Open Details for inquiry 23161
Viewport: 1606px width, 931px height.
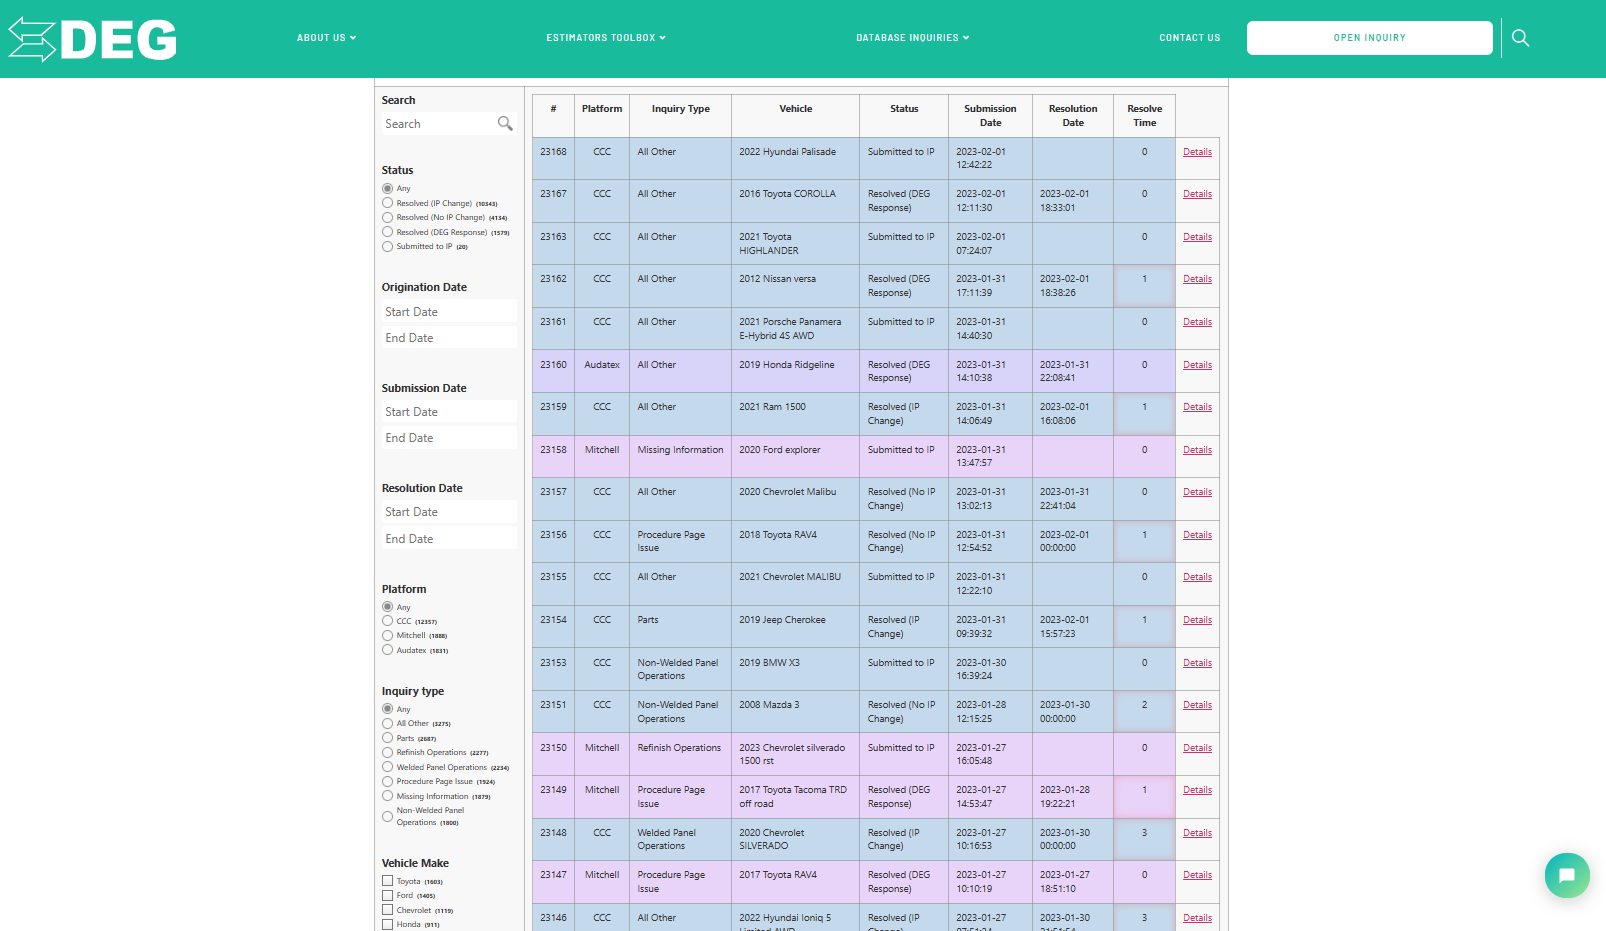[x=1197, y=322]
